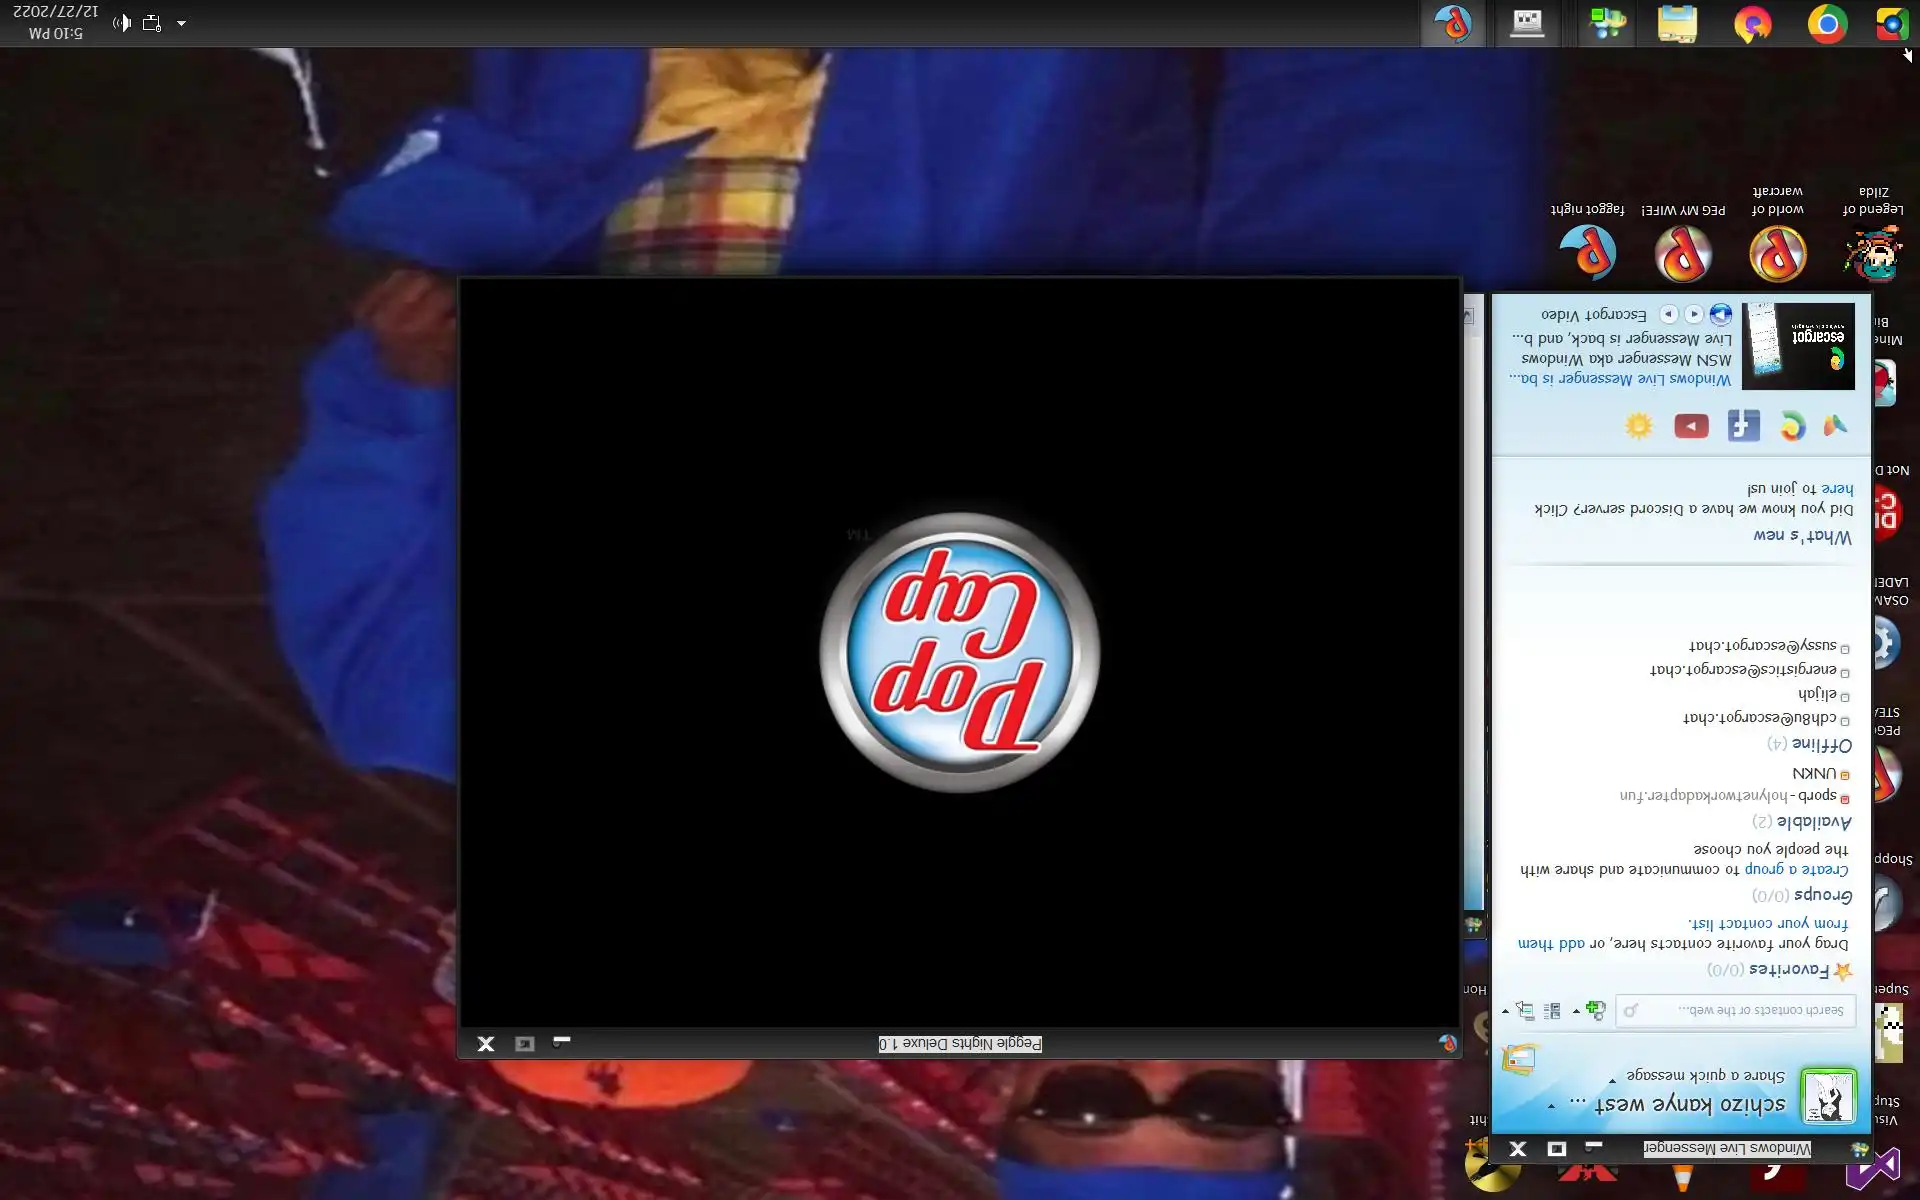This screenshot has height=1200, width=1920.
Task: Open the email inbox envelope icon
Action: point(1519,1059)
